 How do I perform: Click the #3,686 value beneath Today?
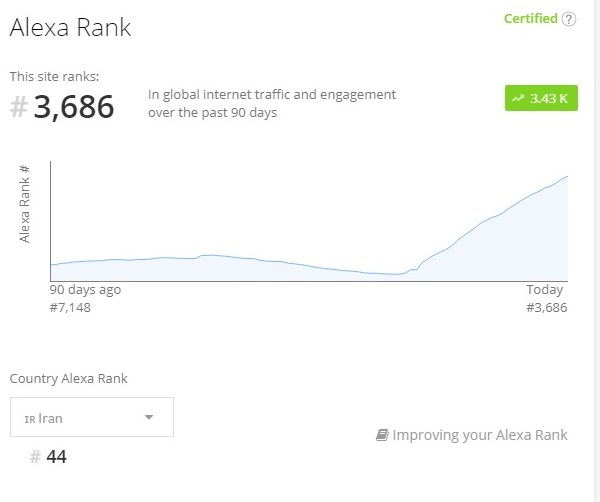(546, 307)
